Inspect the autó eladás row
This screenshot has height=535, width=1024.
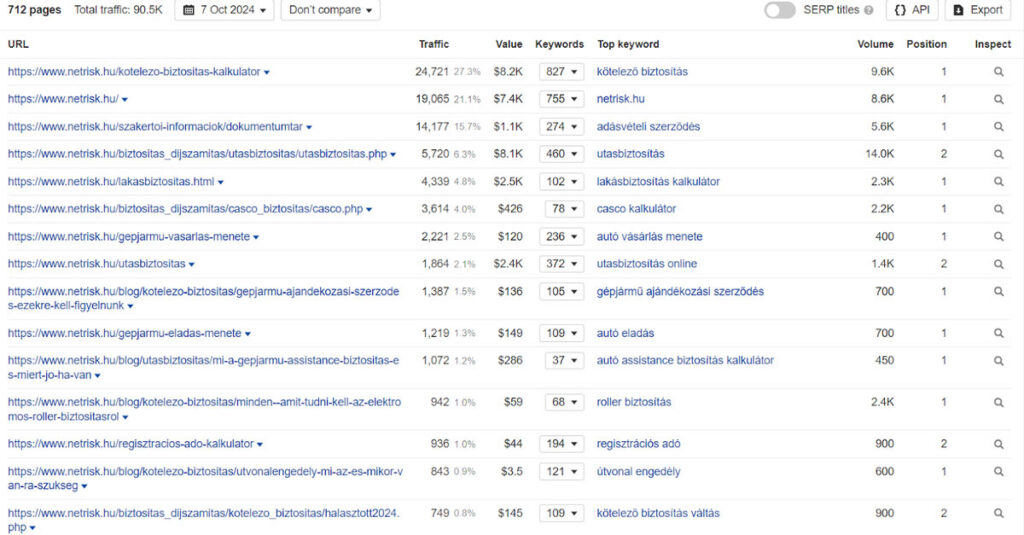click(x=999, y=333)
